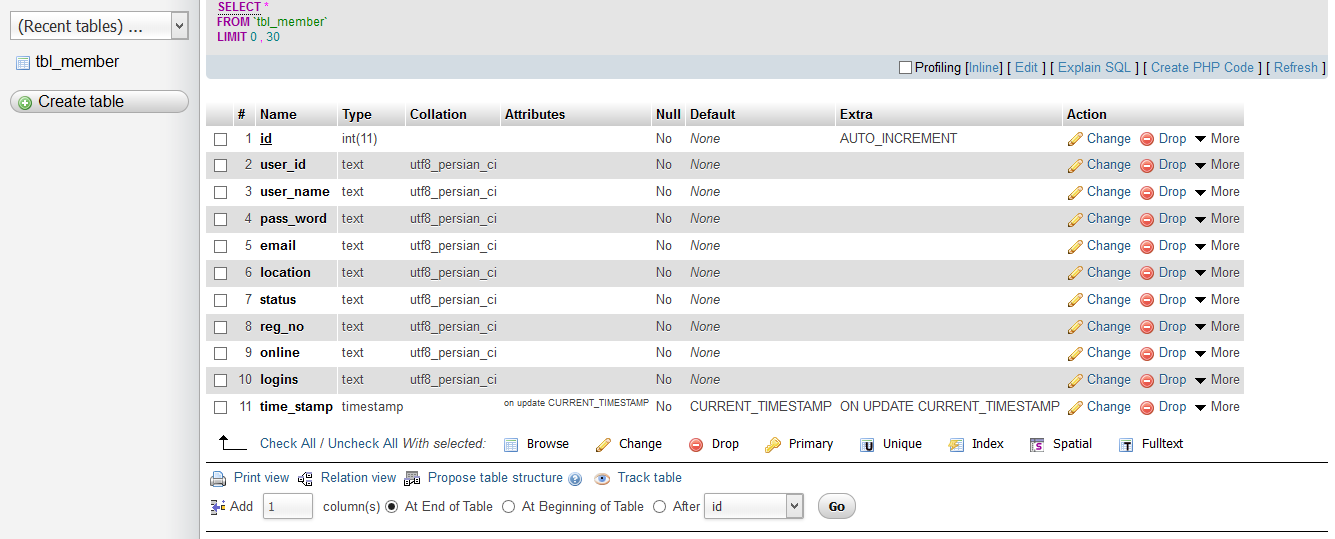Open tbl_member in the left sidebar
The width and height of the screenshot is (1335, 539).
point(77,62)
